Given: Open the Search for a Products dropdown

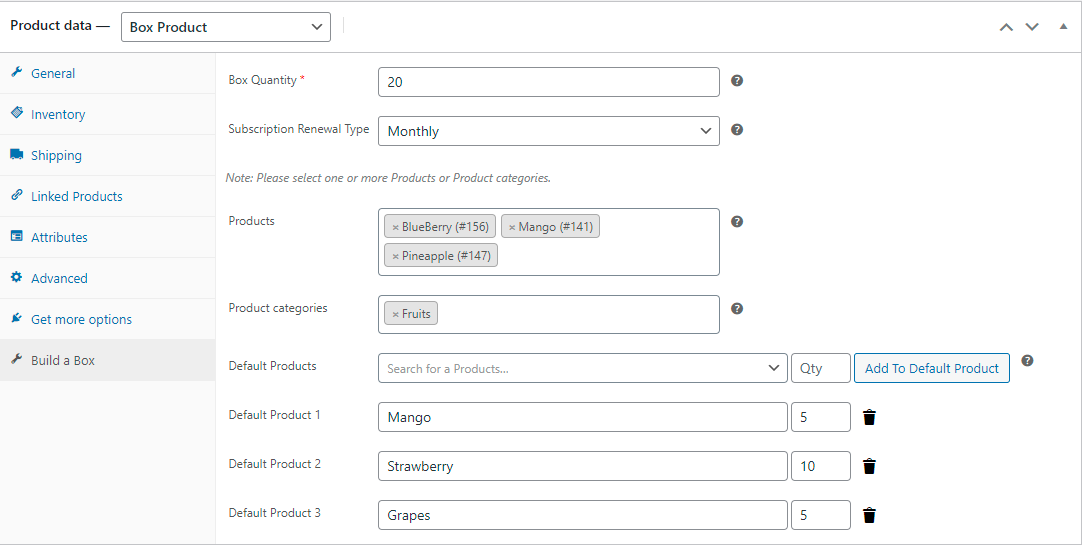Looking at the screenshot, I should (x=582, y=368).
